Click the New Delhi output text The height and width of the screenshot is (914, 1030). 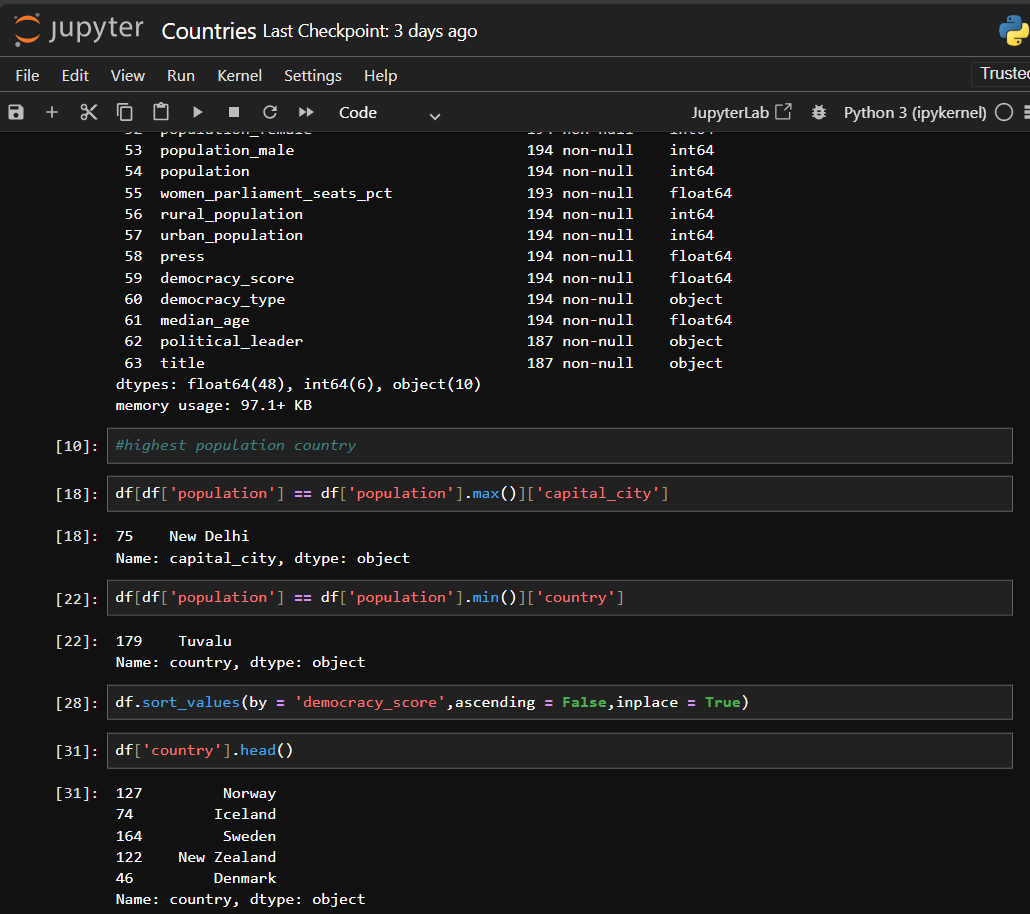pos(209,536)
